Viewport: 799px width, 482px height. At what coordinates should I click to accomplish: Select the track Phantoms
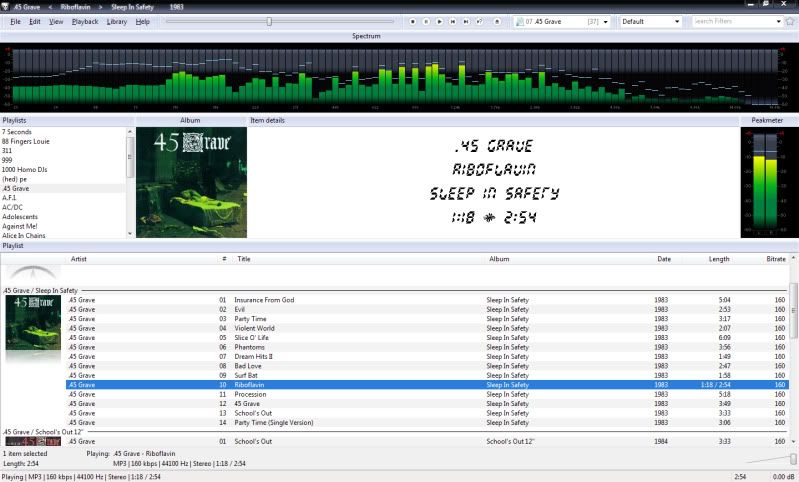pyautogui.click(x=427, y=347)
